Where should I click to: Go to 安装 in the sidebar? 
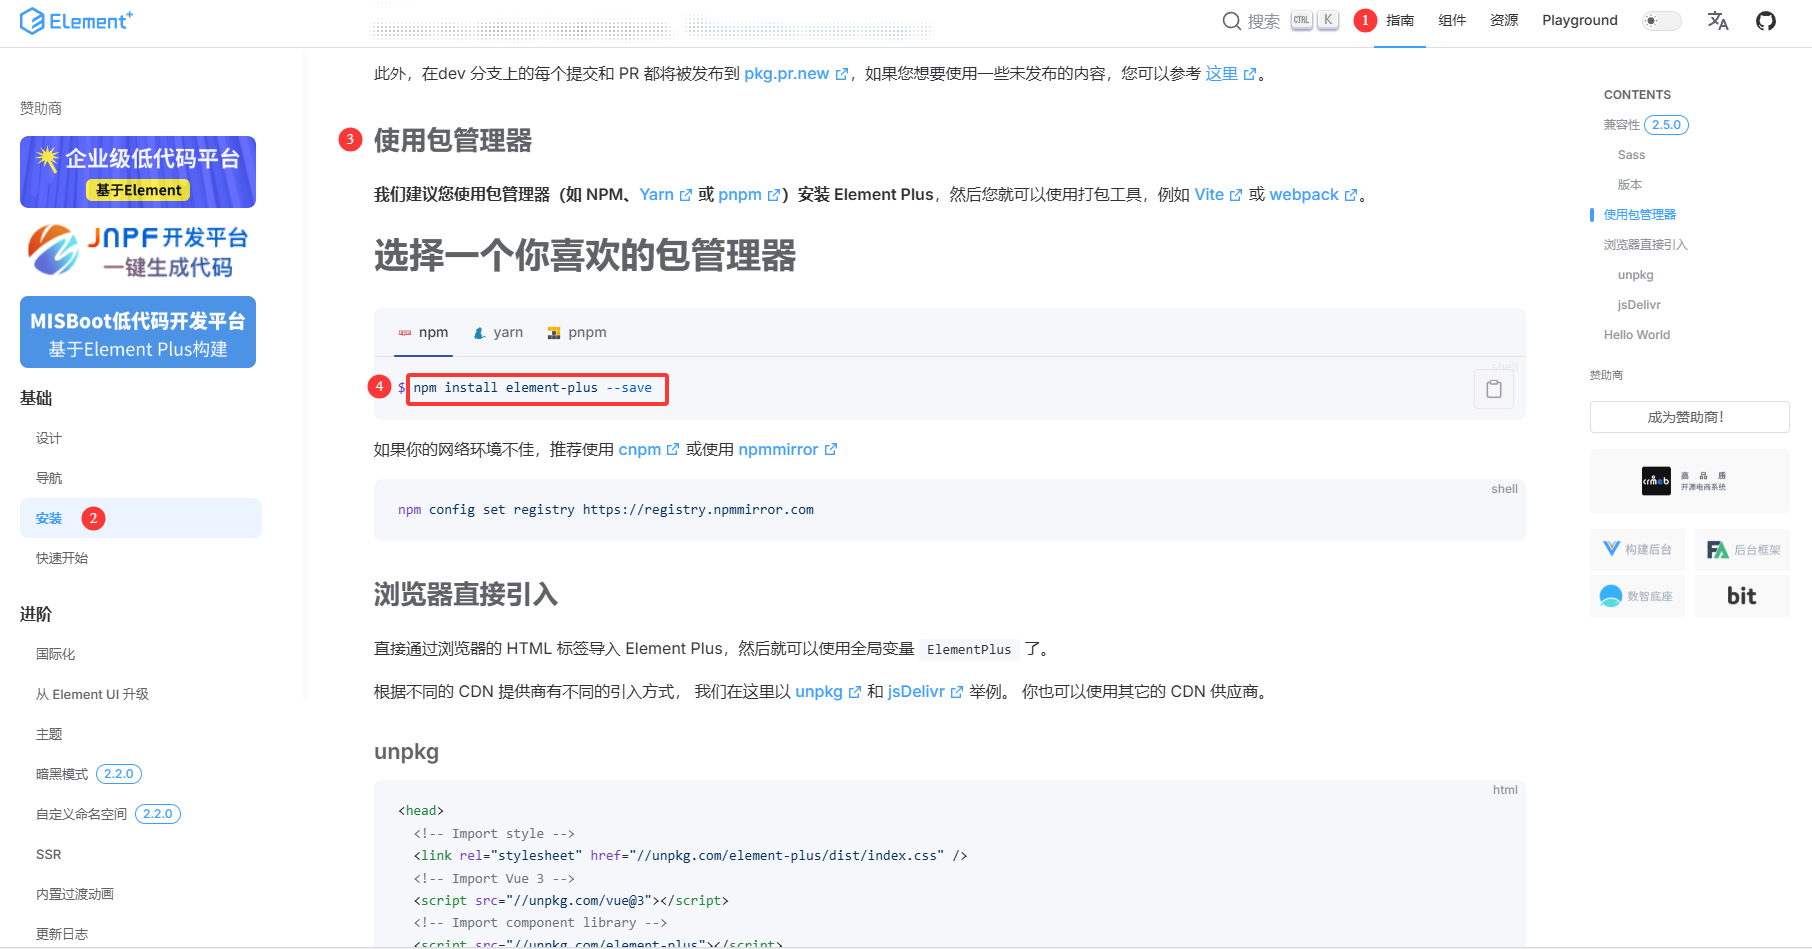click(140, 518)
